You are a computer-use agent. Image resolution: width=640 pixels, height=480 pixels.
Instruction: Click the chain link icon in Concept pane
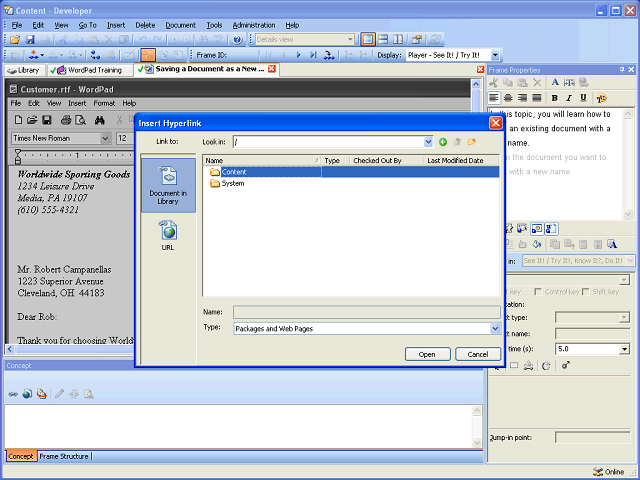[x=13, y=394]
